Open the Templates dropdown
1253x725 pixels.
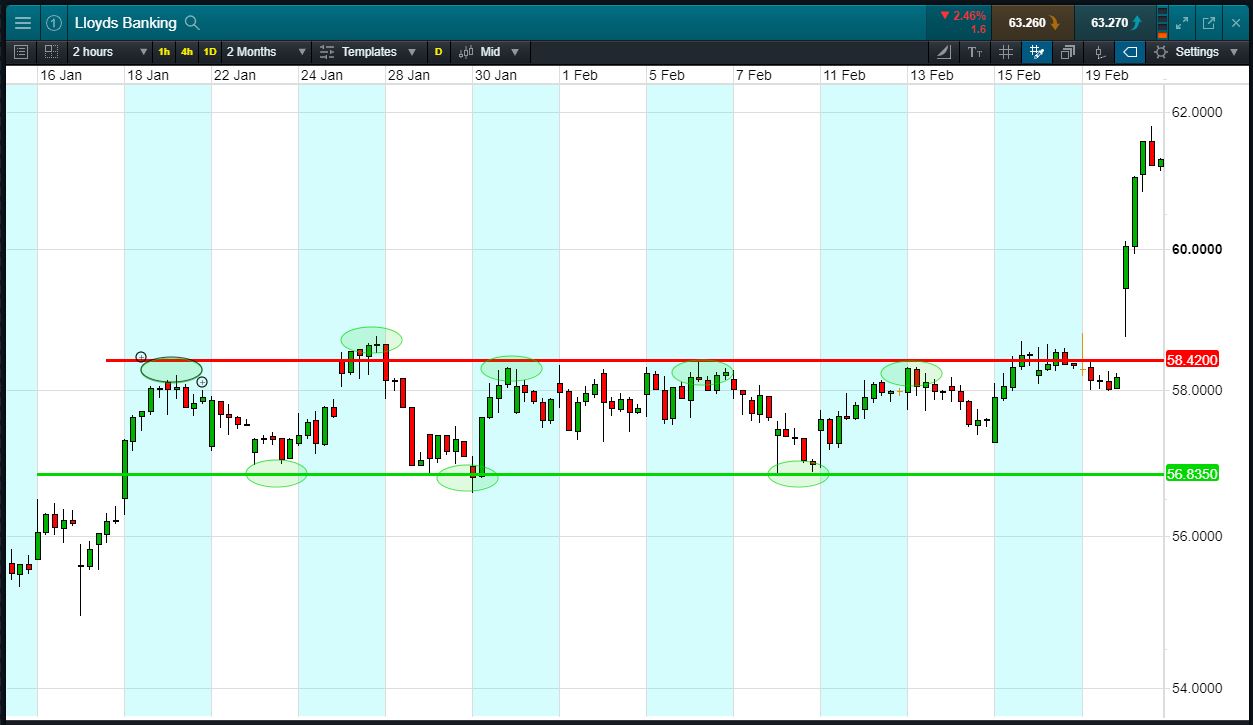pyautogui.click(x=368, y=51)
